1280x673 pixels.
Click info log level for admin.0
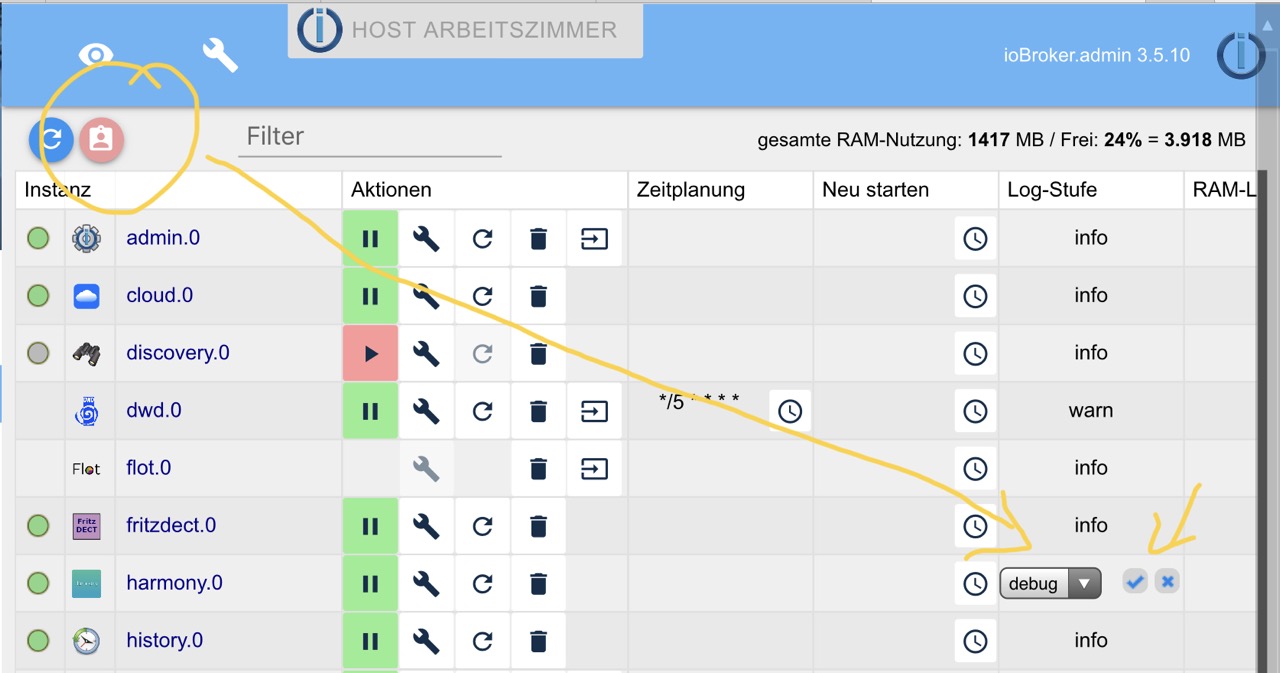(x=1091, y=238)
